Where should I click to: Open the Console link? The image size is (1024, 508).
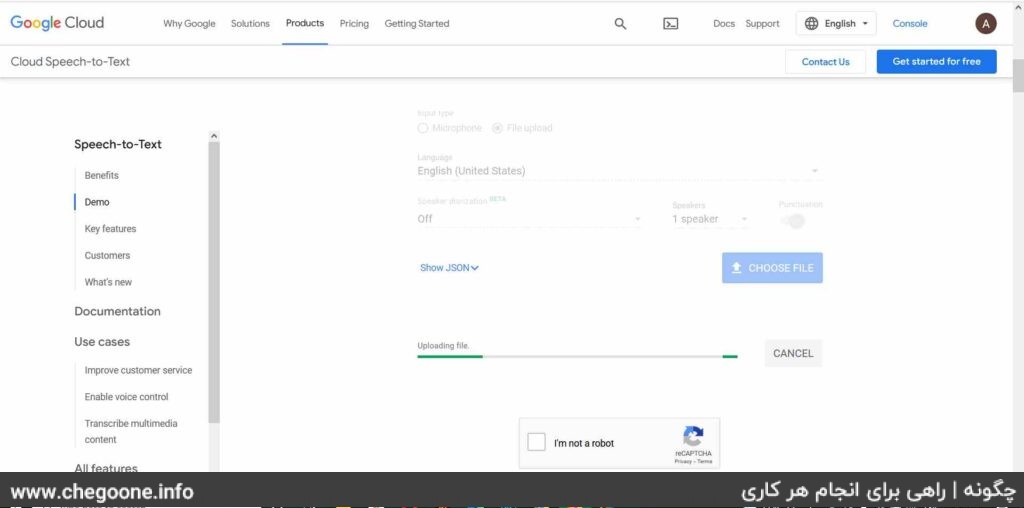pyautogui.click(x=910, y=24)
